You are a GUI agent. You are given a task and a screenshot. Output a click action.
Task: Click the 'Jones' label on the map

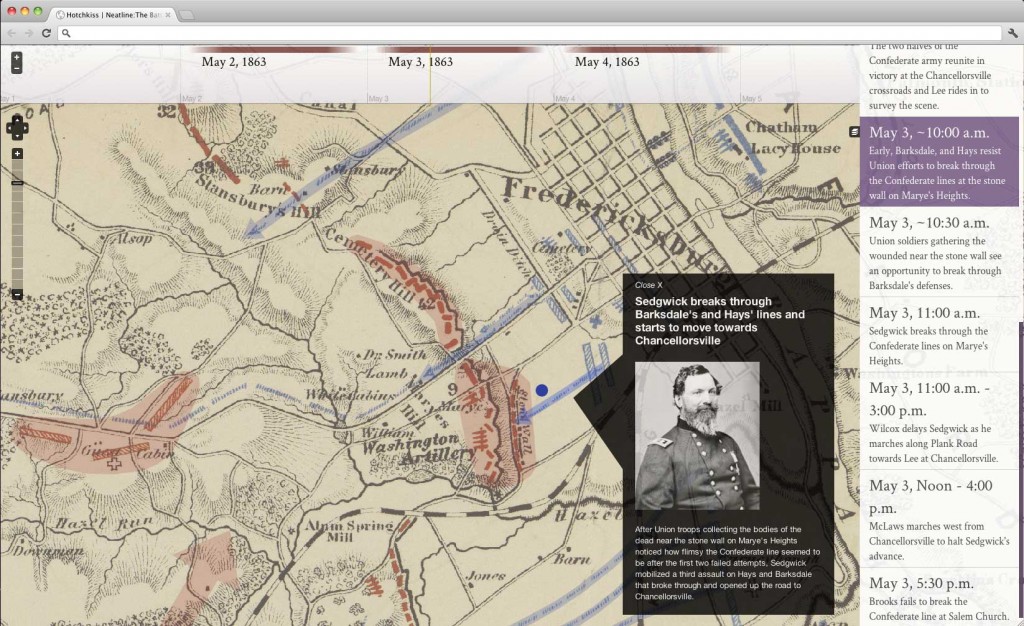click(486, 576)
